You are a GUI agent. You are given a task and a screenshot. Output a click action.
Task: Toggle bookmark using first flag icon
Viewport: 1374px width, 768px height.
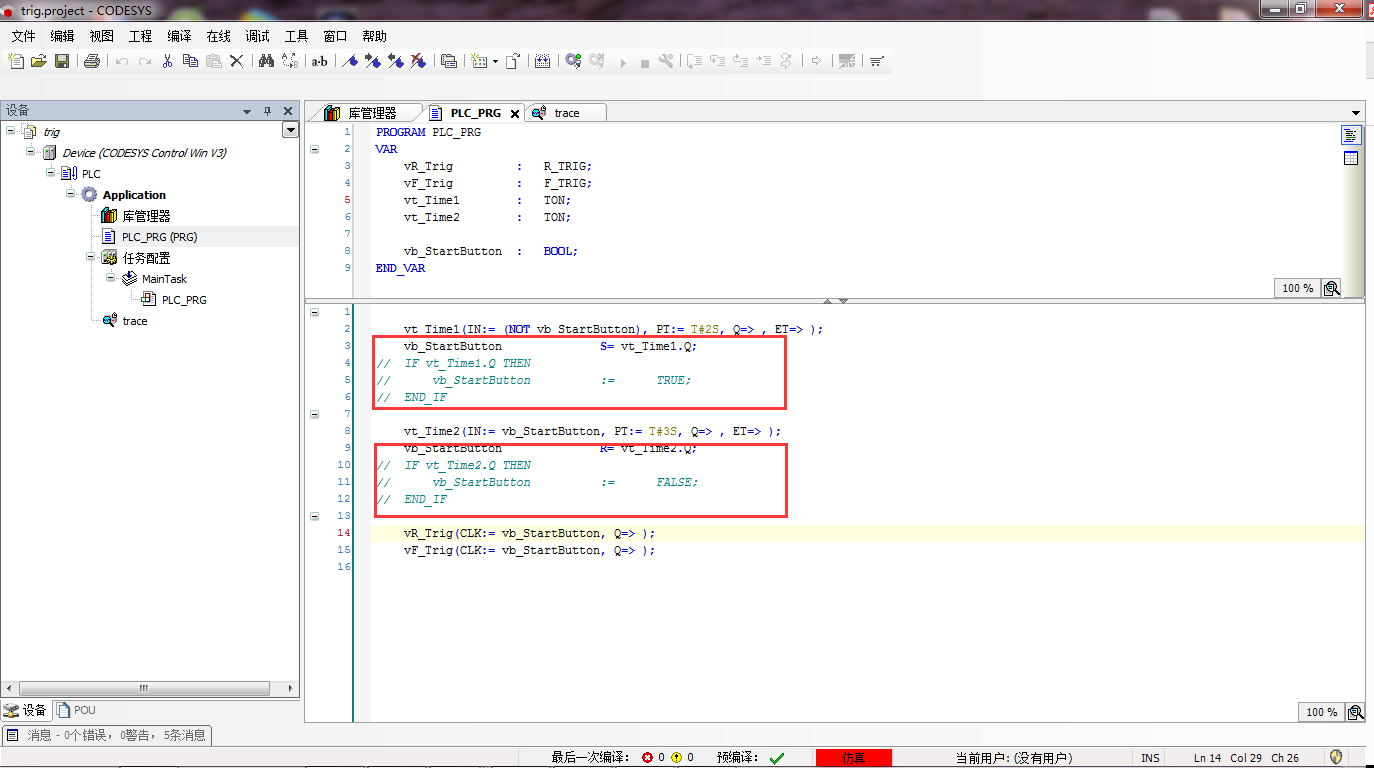pos(350,61)
